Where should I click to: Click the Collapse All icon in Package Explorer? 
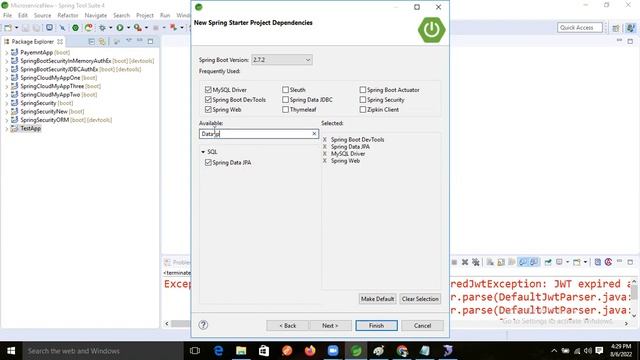pos(91,42)
